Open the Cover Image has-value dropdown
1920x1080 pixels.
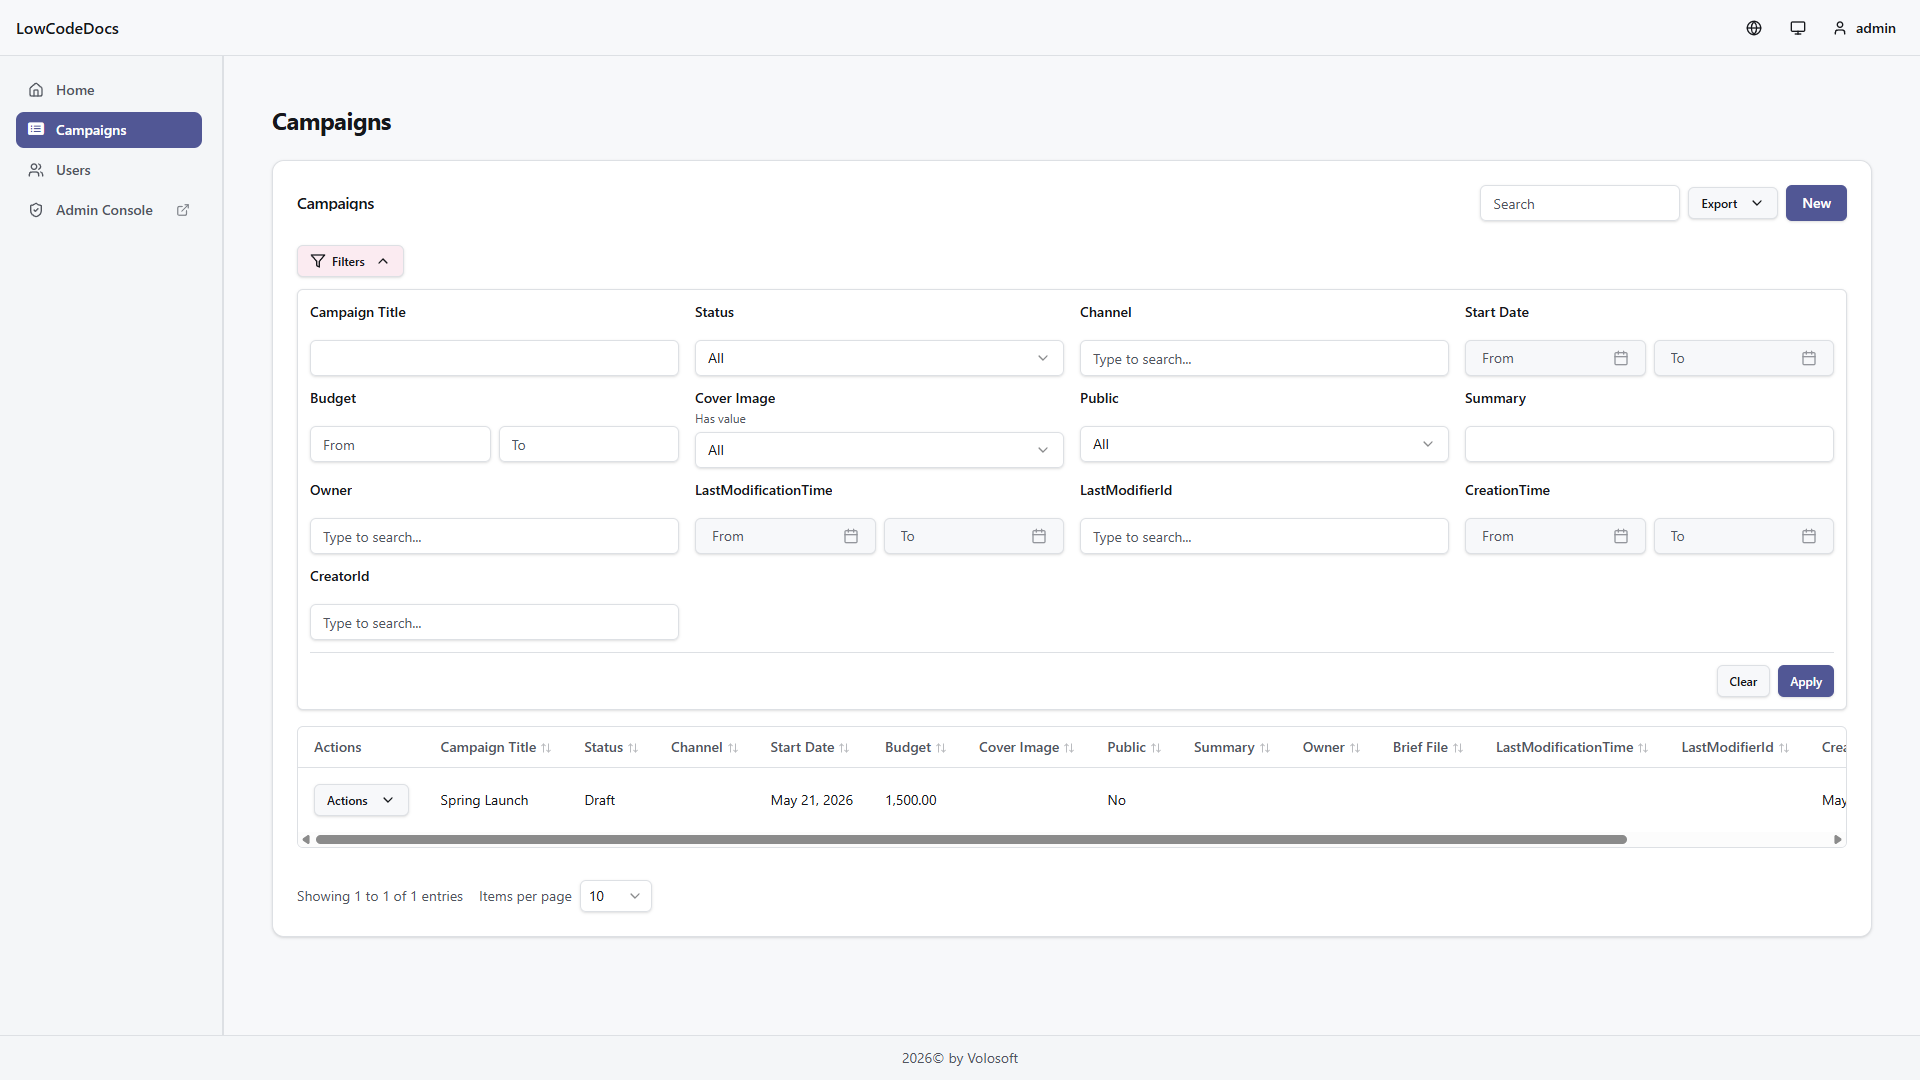pos(879,450)
